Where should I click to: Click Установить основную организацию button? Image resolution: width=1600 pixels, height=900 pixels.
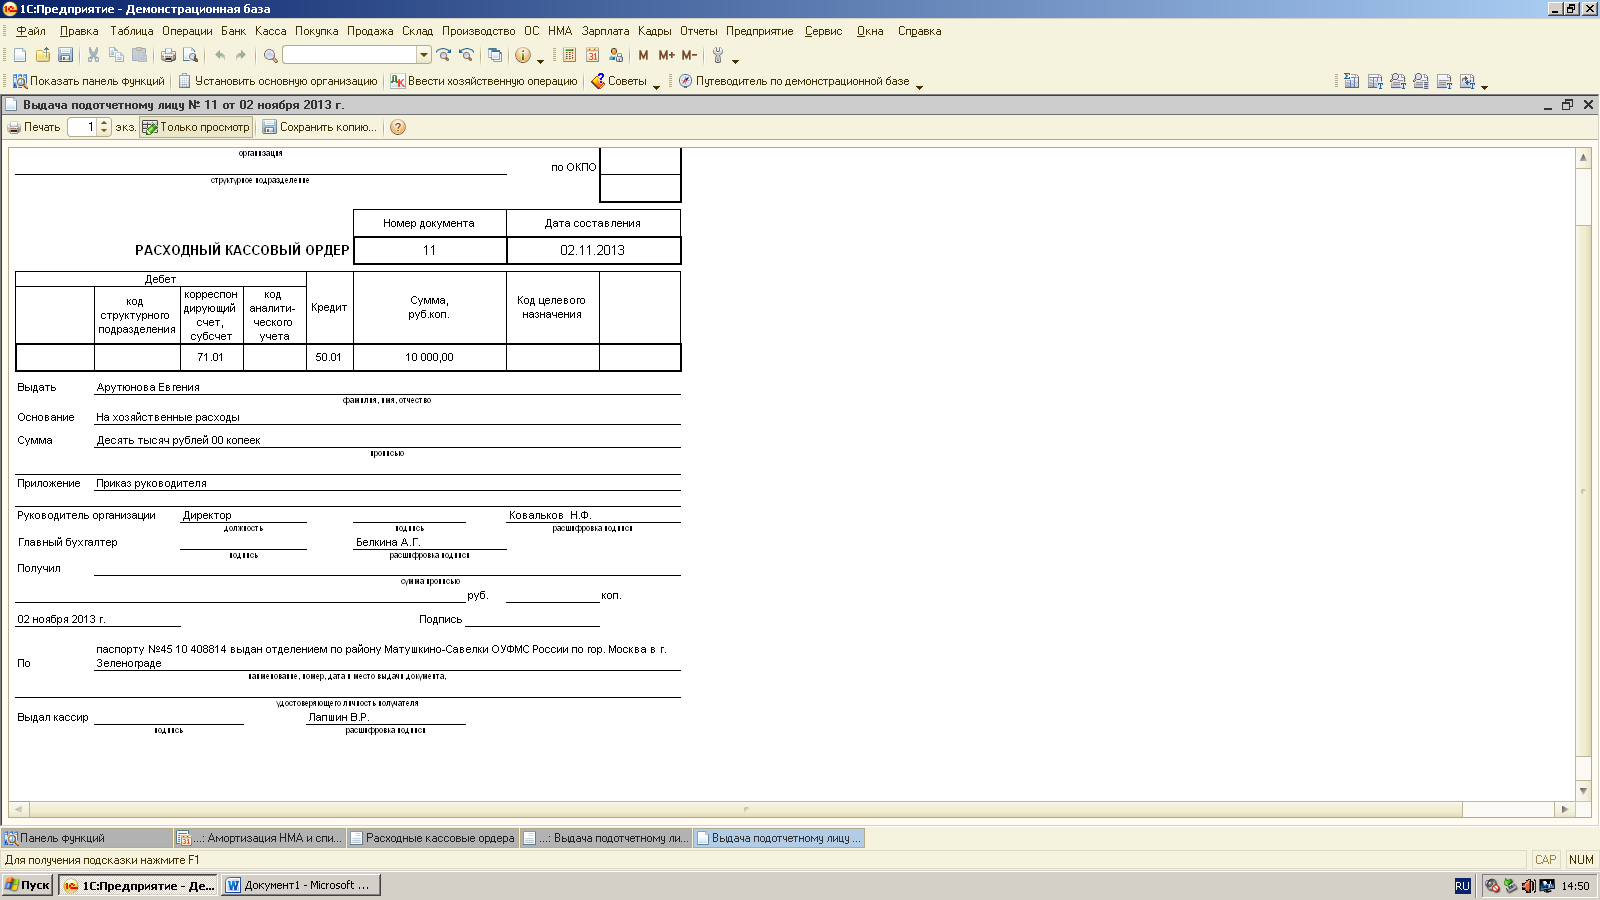coord(278,81)
